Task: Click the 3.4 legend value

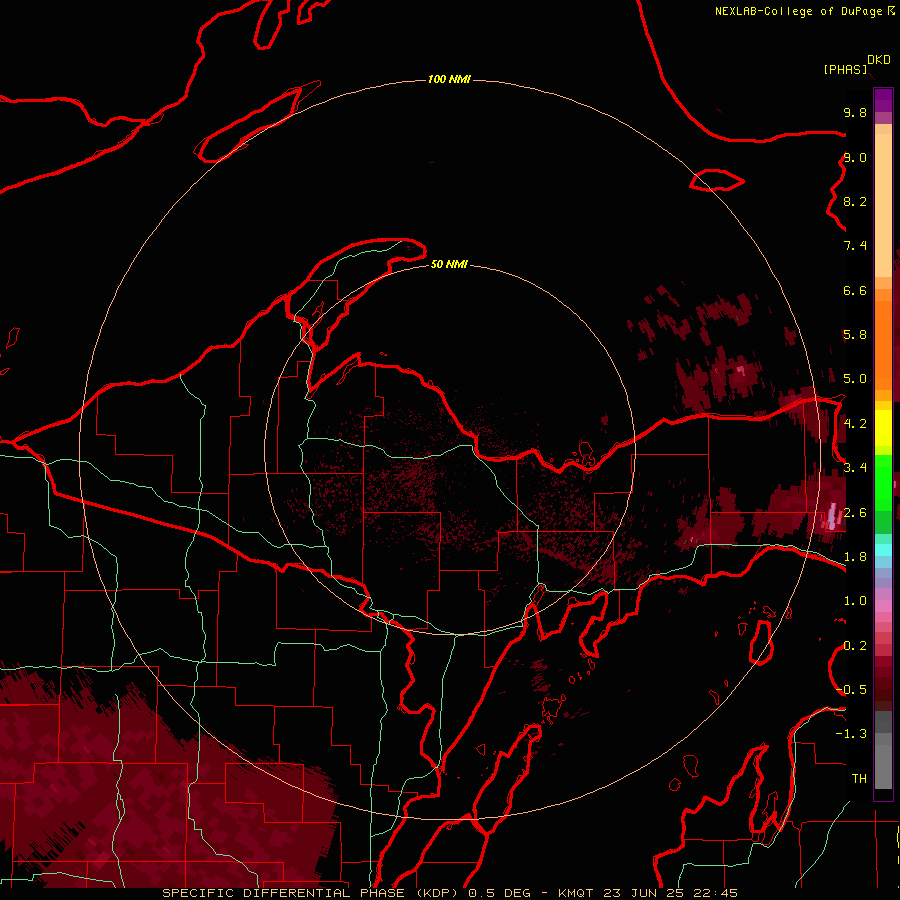Action: [x=855, y=468]
